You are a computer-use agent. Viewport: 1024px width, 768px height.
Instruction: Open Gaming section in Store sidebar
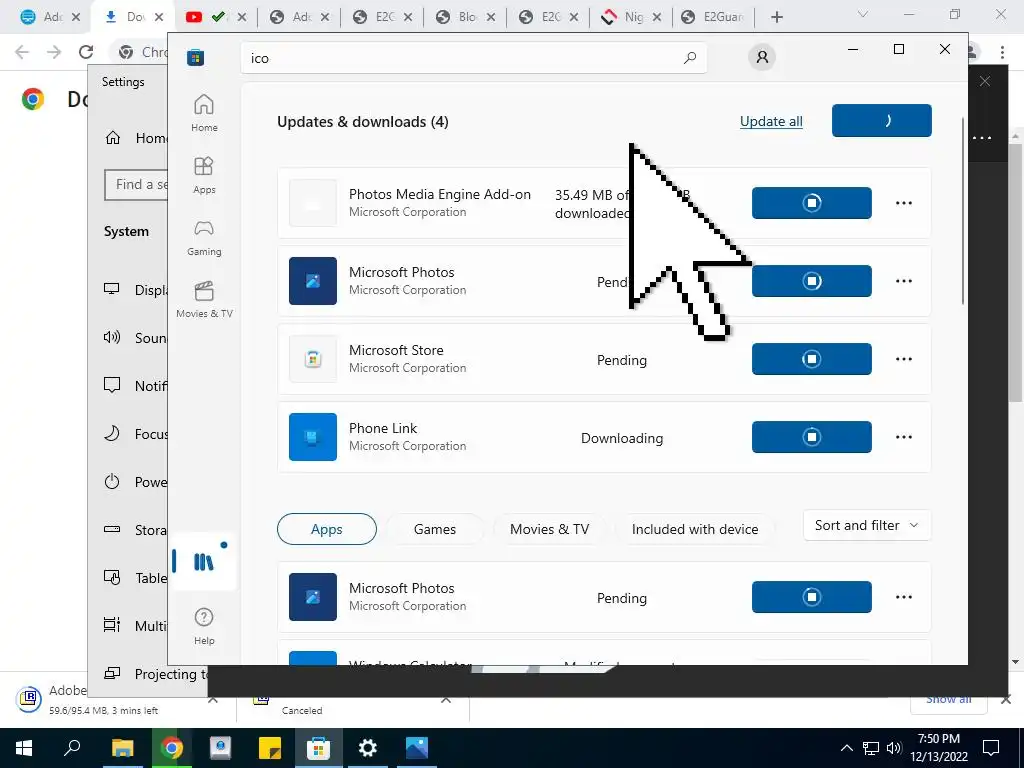[x=204, y=237]
